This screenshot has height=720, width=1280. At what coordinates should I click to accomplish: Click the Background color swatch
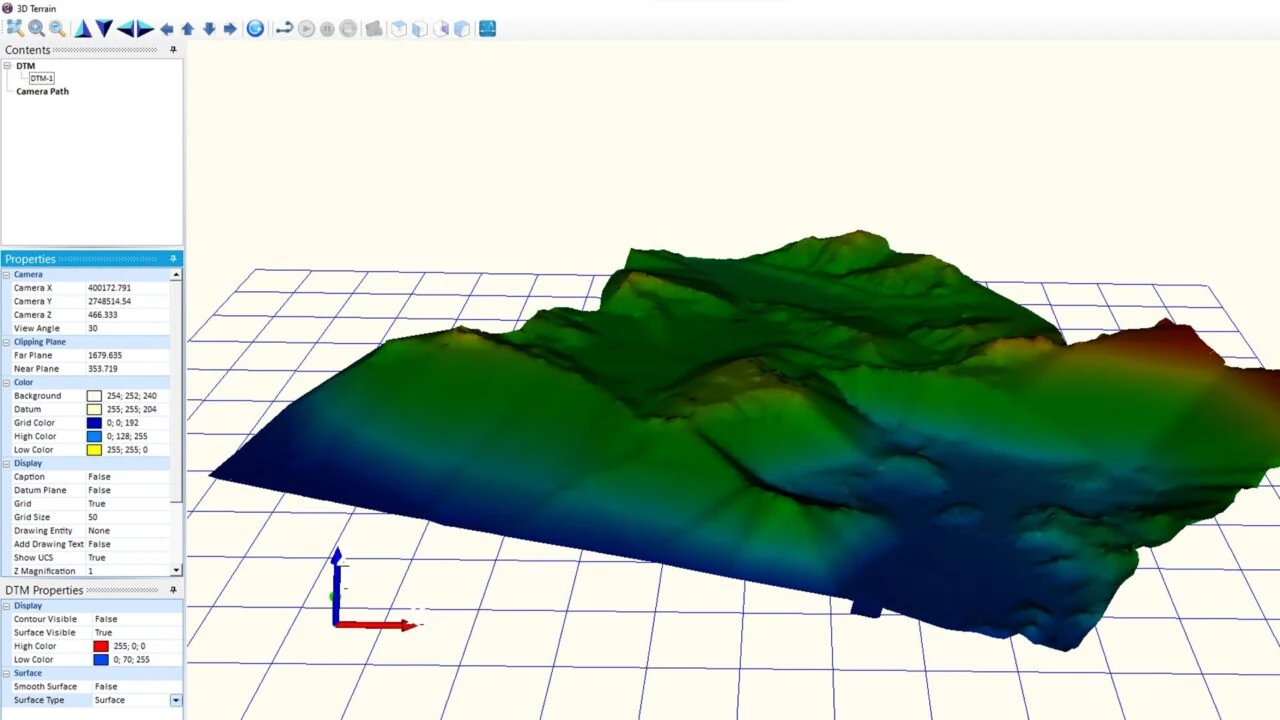[94, 396]
